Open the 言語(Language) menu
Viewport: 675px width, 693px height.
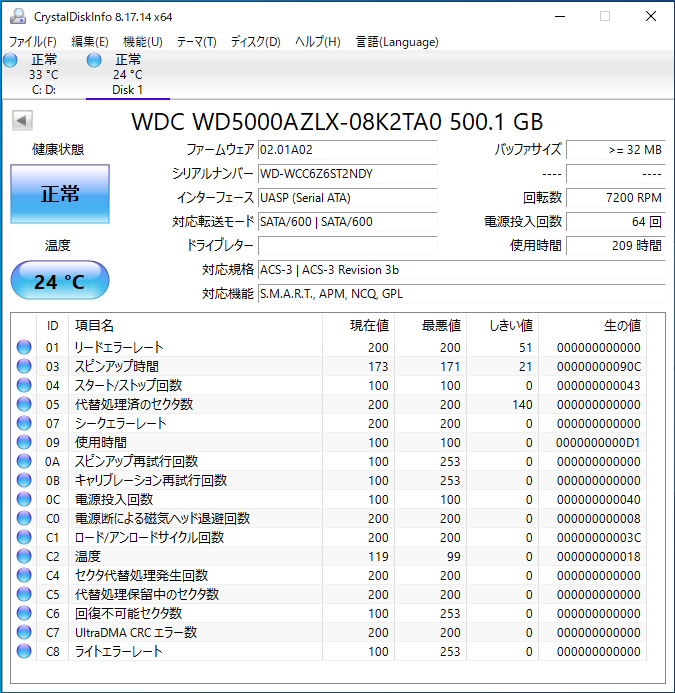(x=397, y=42)
